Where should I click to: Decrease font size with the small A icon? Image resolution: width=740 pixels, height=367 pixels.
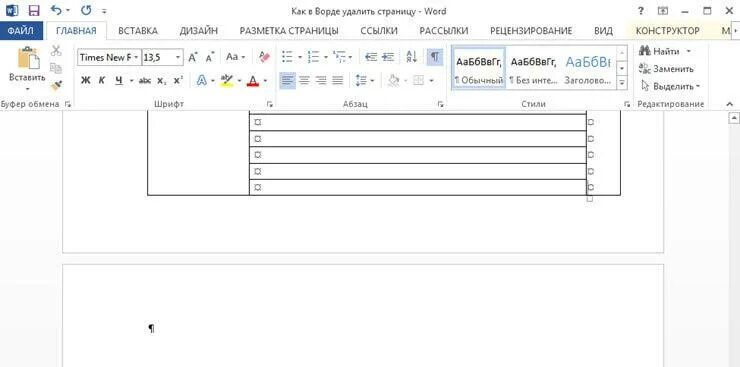[x=210, y=58]
